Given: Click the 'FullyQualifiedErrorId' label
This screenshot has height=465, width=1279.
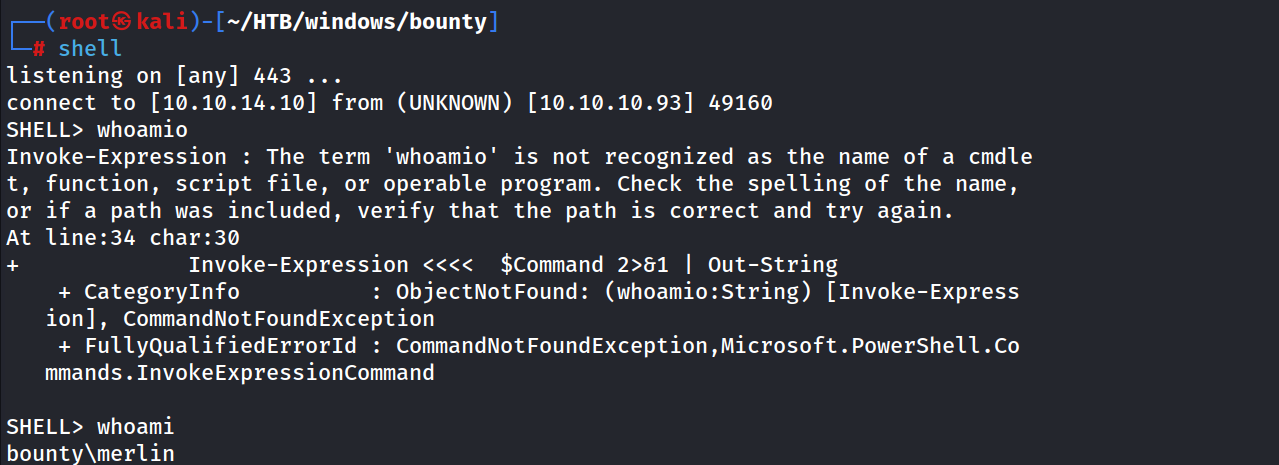Looking at the screenshot, I should click(220, 345).
